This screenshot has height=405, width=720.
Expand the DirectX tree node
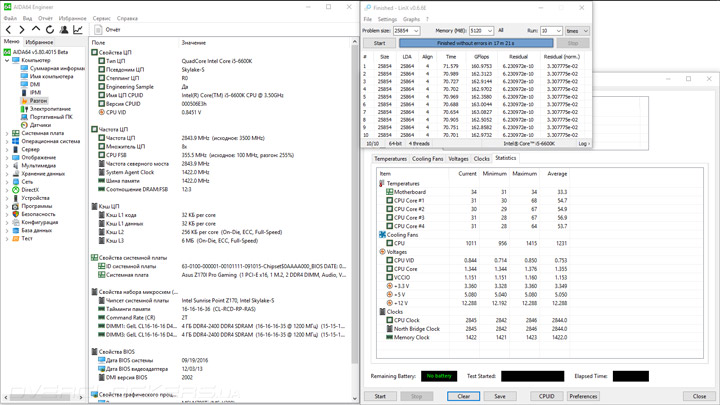click(x=7, y=190)
